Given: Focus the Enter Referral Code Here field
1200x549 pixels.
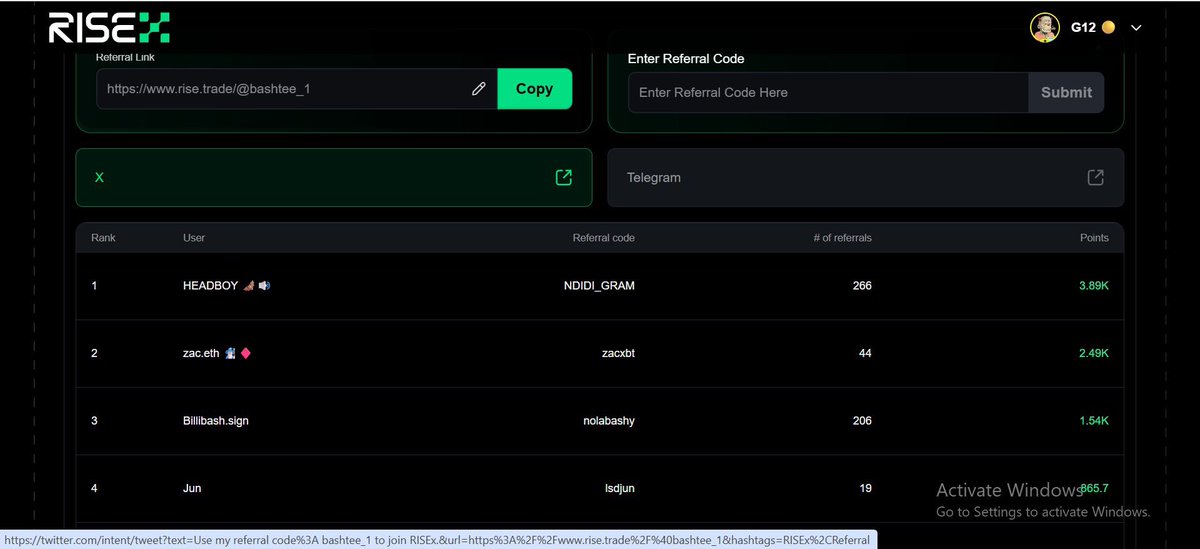Looking at the screenshot, I should point(828,92).
